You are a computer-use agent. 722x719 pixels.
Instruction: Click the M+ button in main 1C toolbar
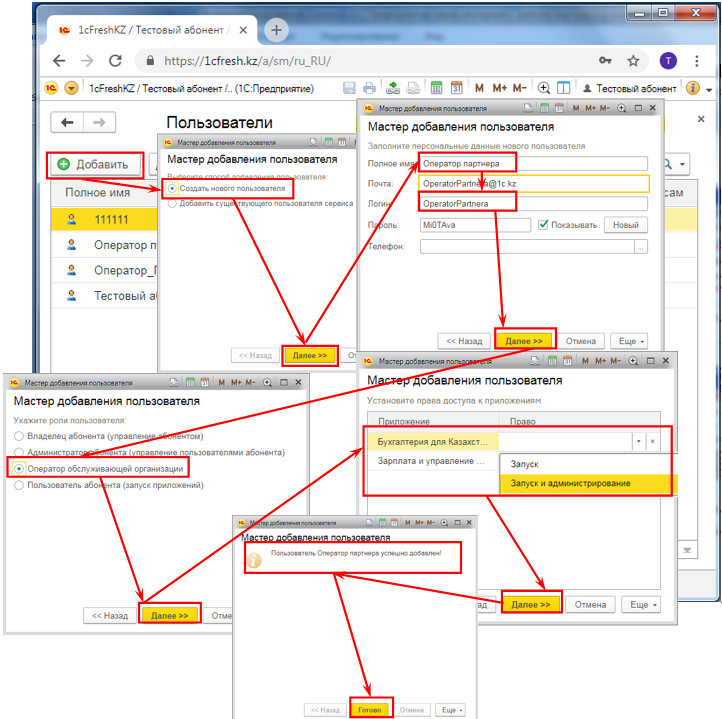pos(500,88)
